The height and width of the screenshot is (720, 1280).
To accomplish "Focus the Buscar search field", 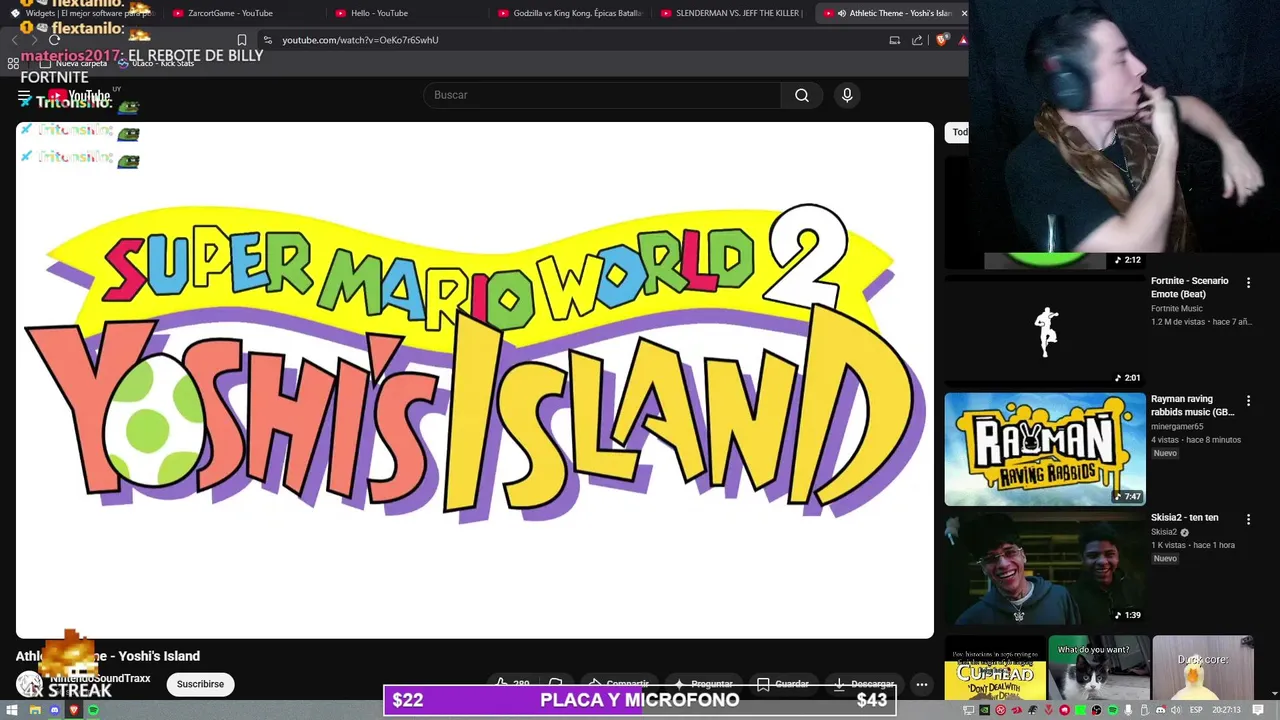I will (x=602, y=95).
